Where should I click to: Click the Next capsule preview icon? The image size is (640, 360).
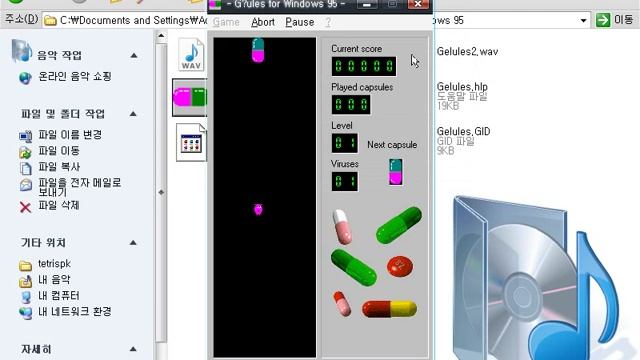pos(396,172)
